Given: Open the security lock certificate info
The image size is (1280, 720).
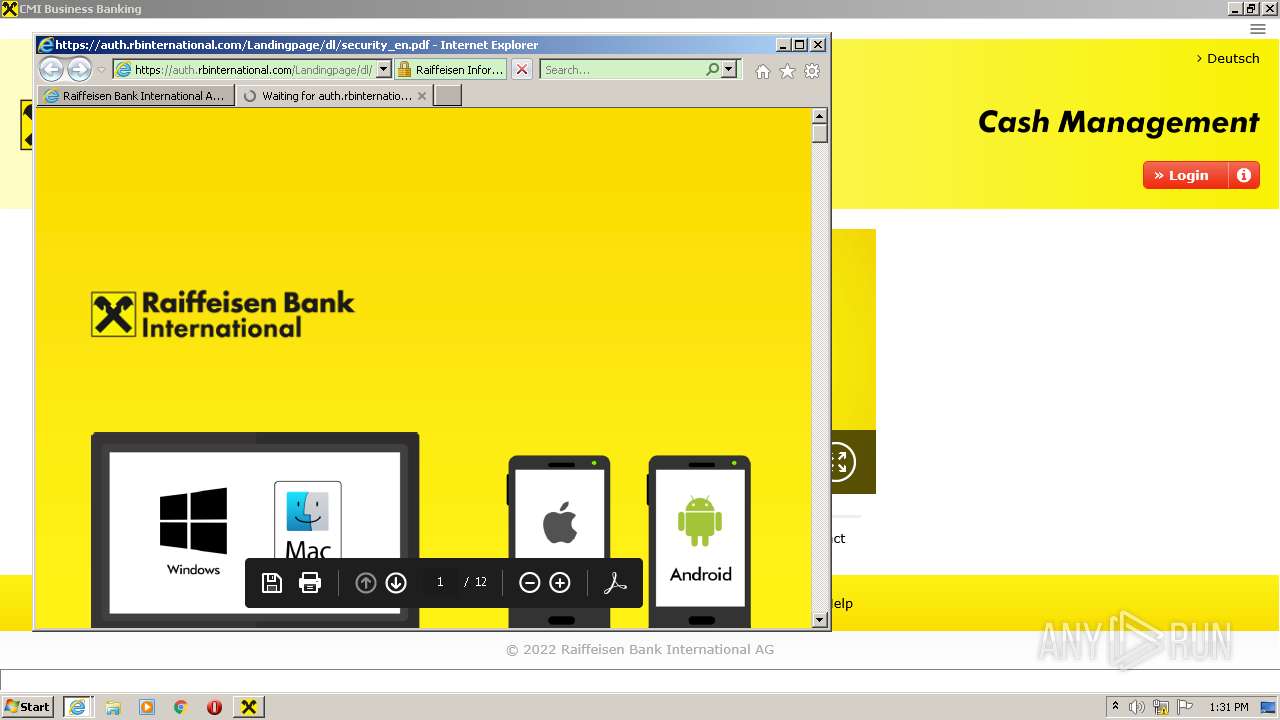Looking at the screenshot, I should (451, 70).
